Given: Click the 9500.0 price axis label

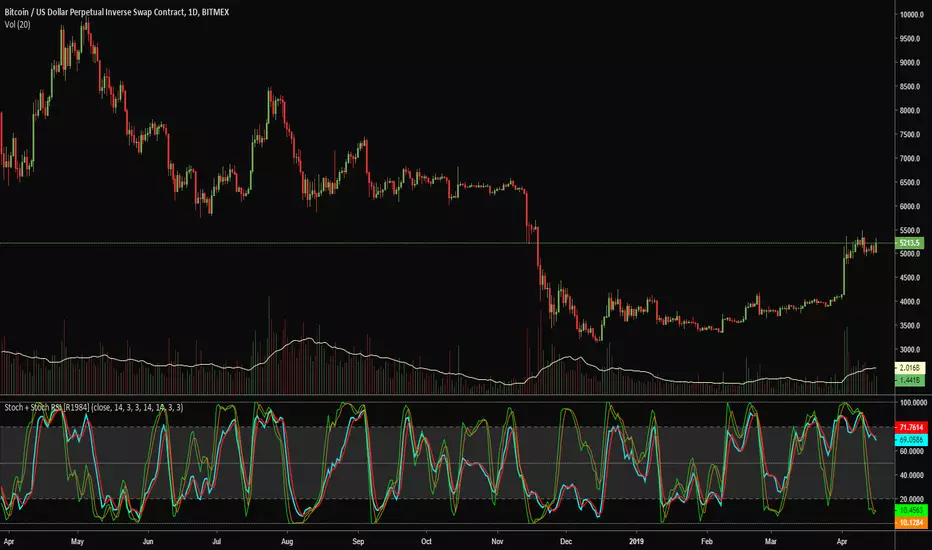Looking at the screenshot, I should coord(910,39).
